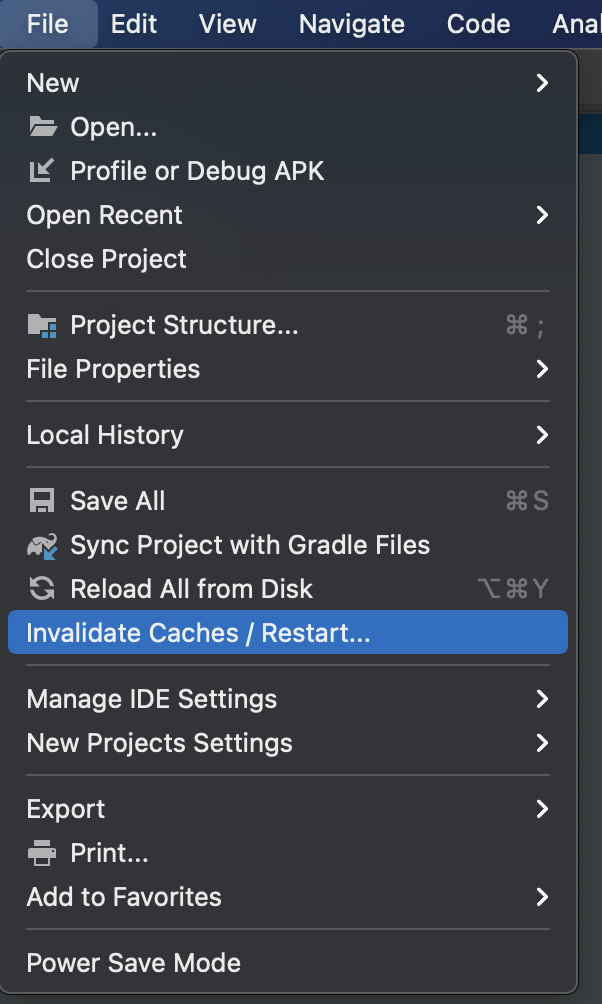602x1004 pixels.
Task: Open the File Properties submenu
Action: coord(113,369)
